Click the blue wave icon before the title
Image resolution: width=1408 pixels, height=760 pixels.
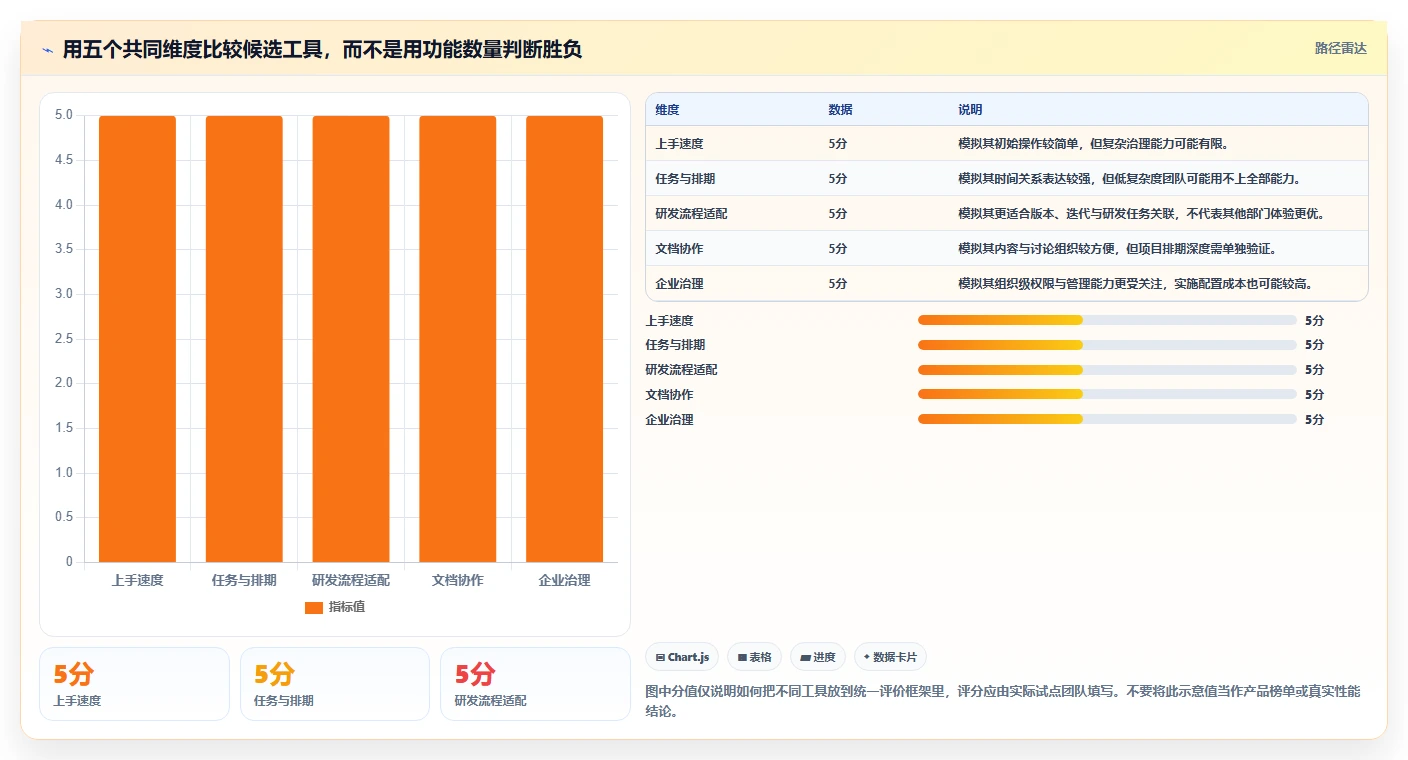48,50
